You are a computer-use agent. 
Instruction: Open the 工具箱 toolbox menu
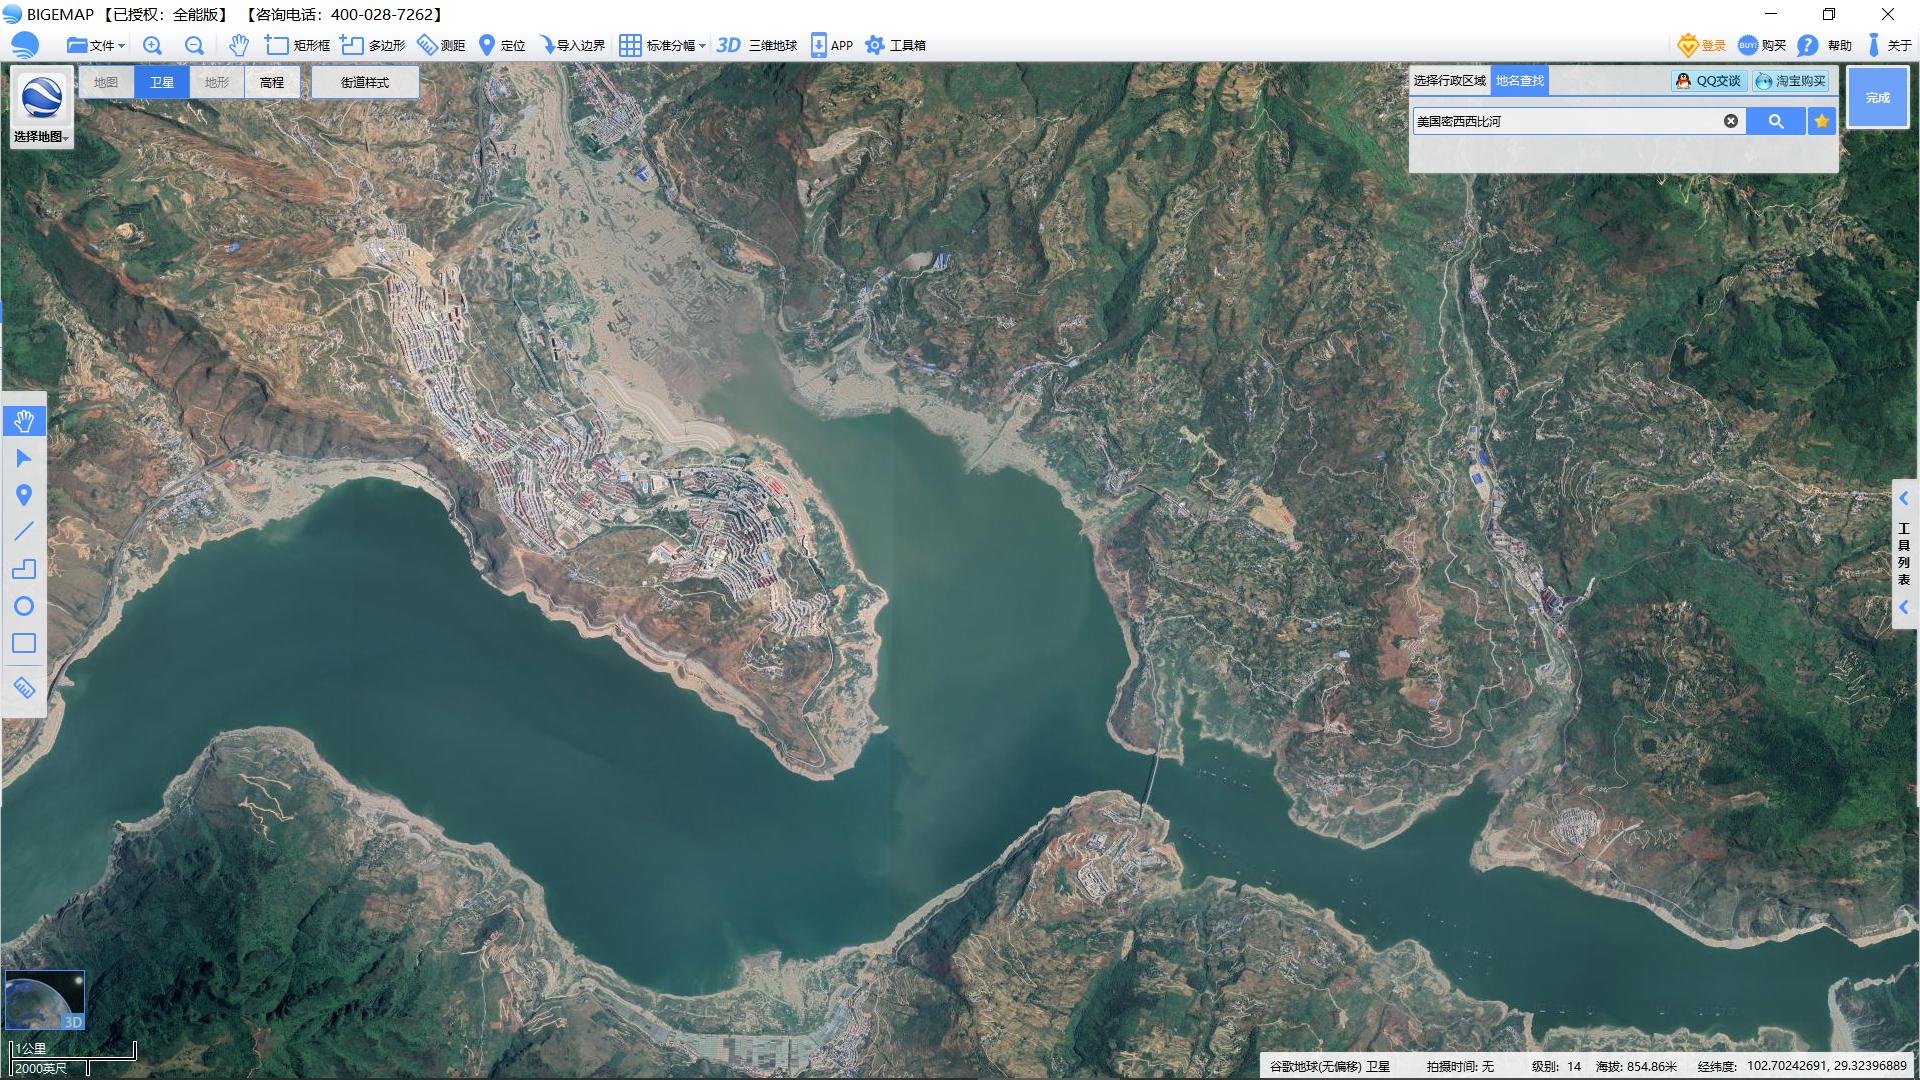[x=896, y=45]
